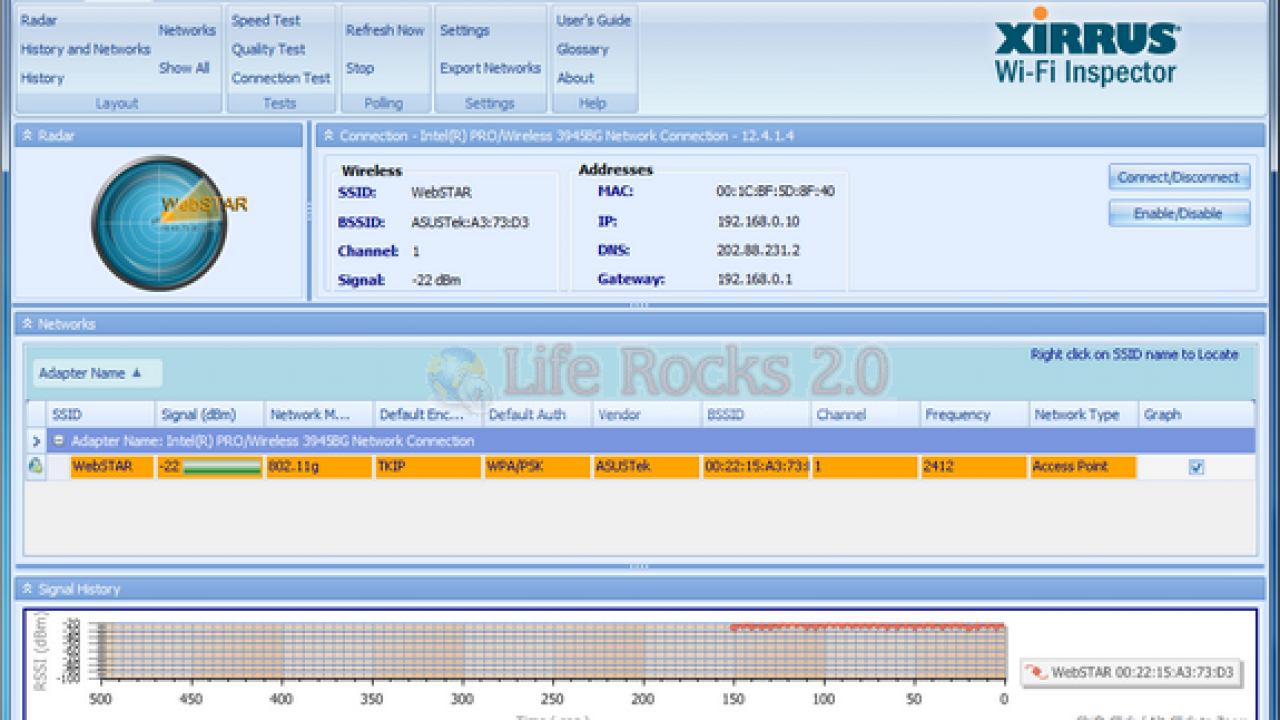Choose Show All layout
The width and height of the screenshot is (1280, 720).
(184, 68)
